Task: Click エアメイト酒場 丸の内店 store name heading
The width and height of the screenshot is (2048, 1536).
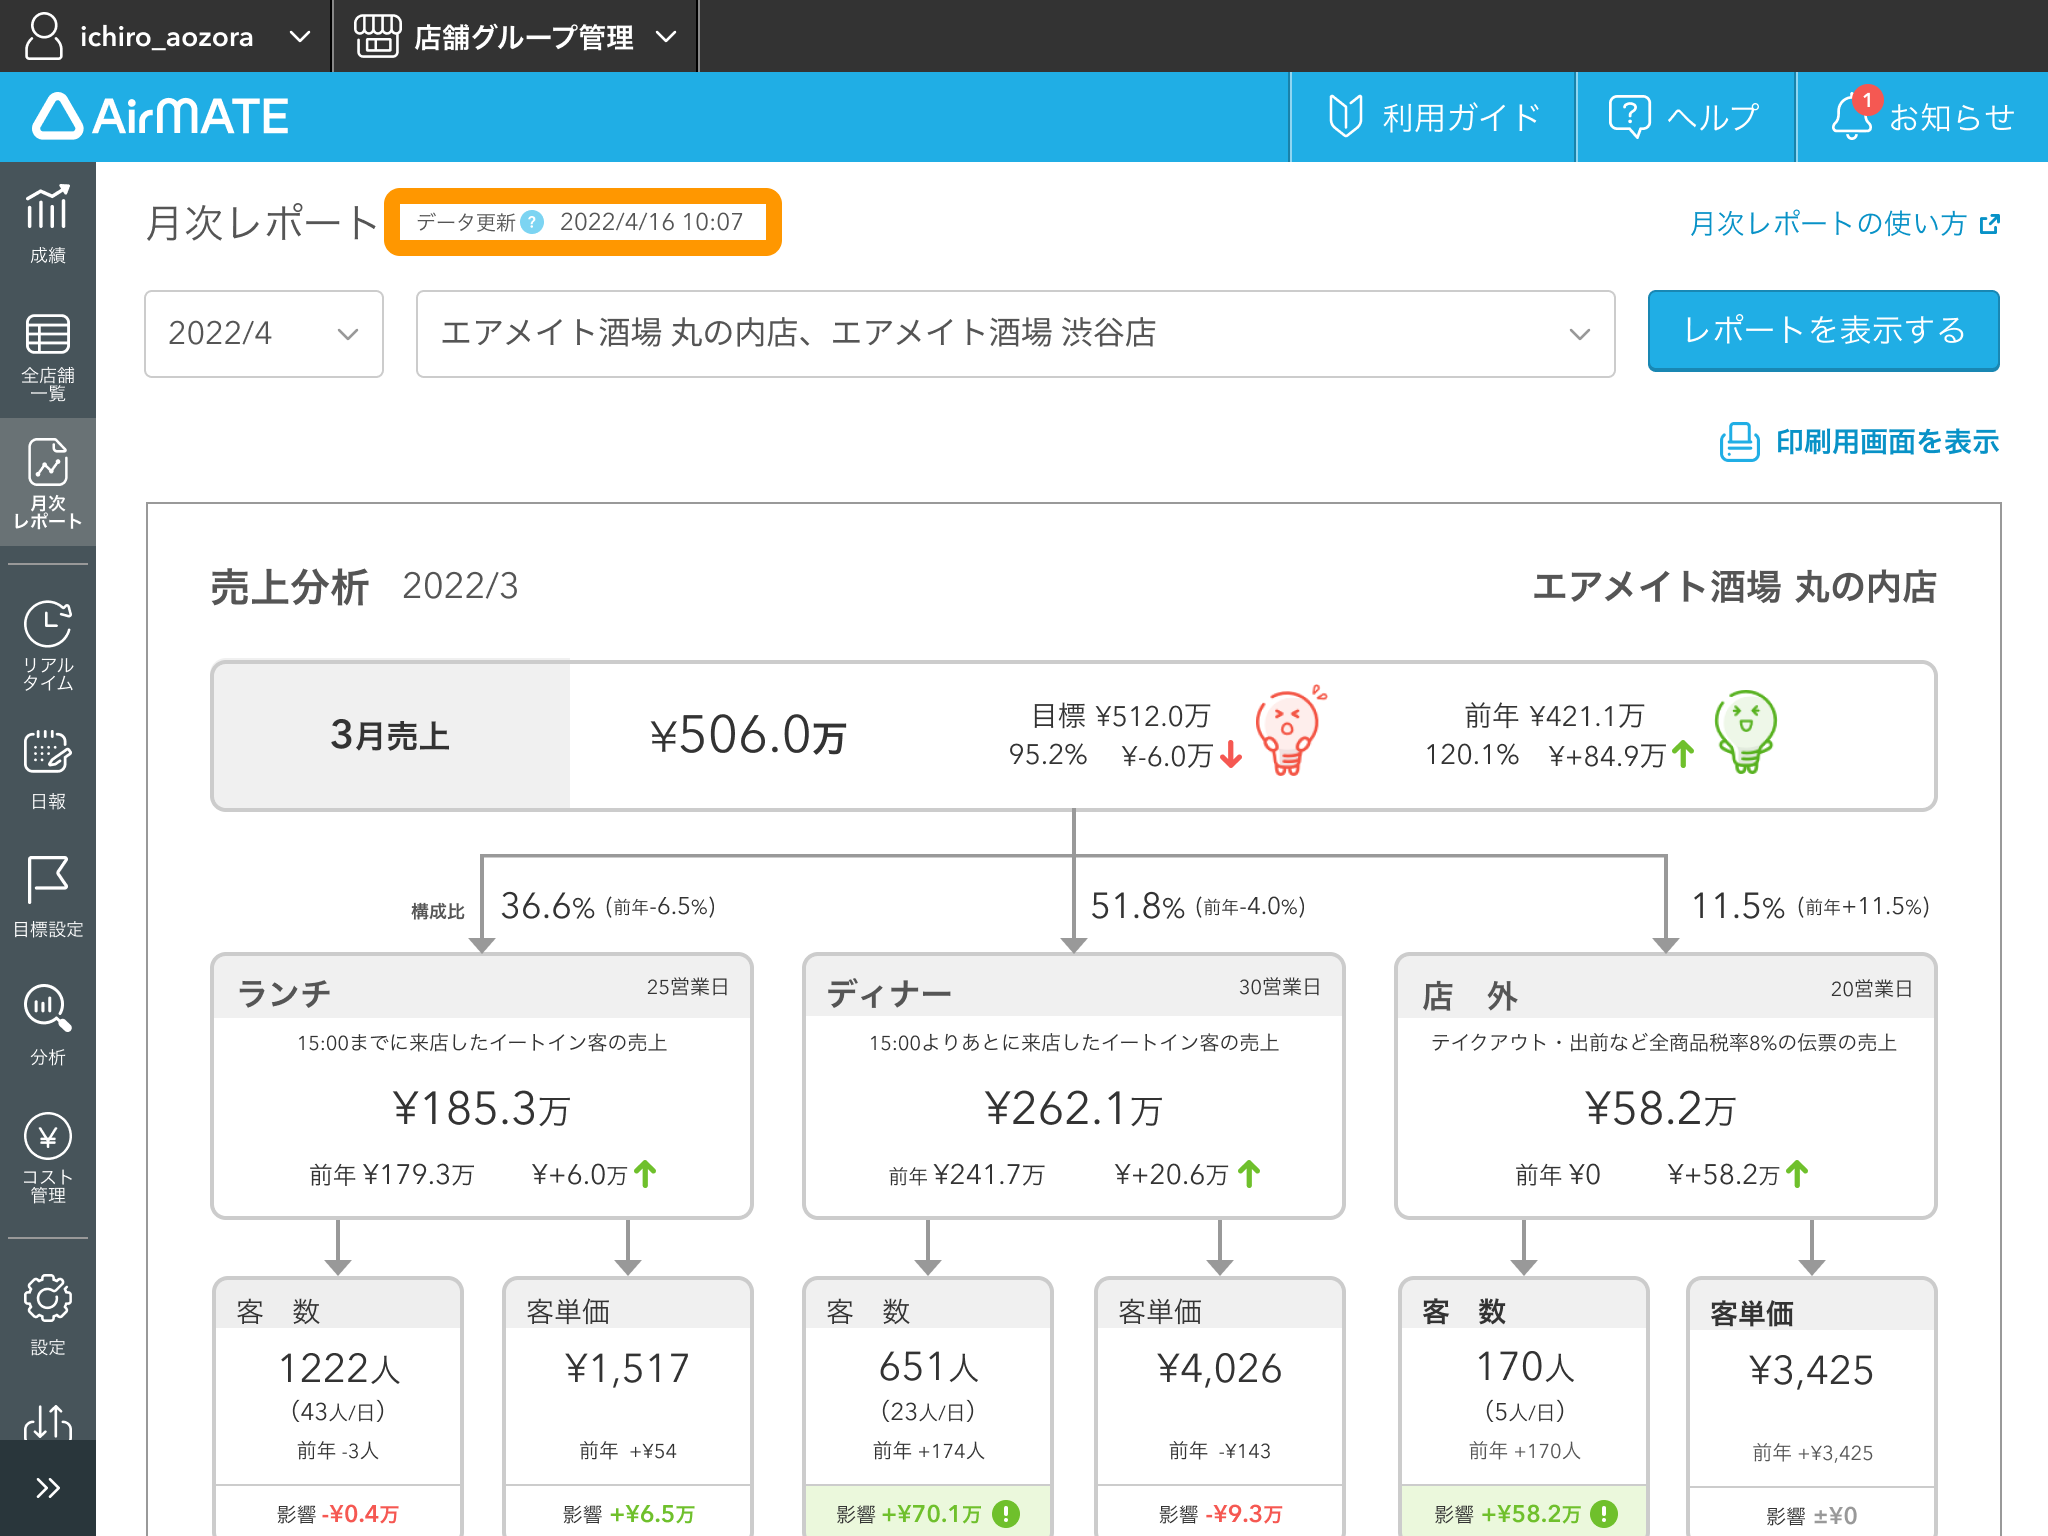Action: 1734,587
